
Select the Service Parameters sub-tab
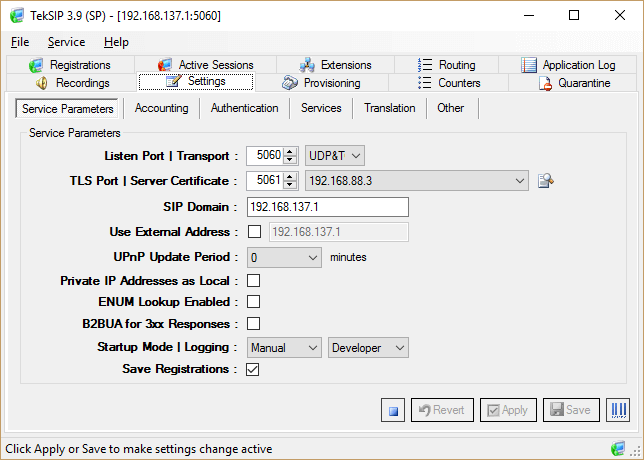tap(67, 109)
